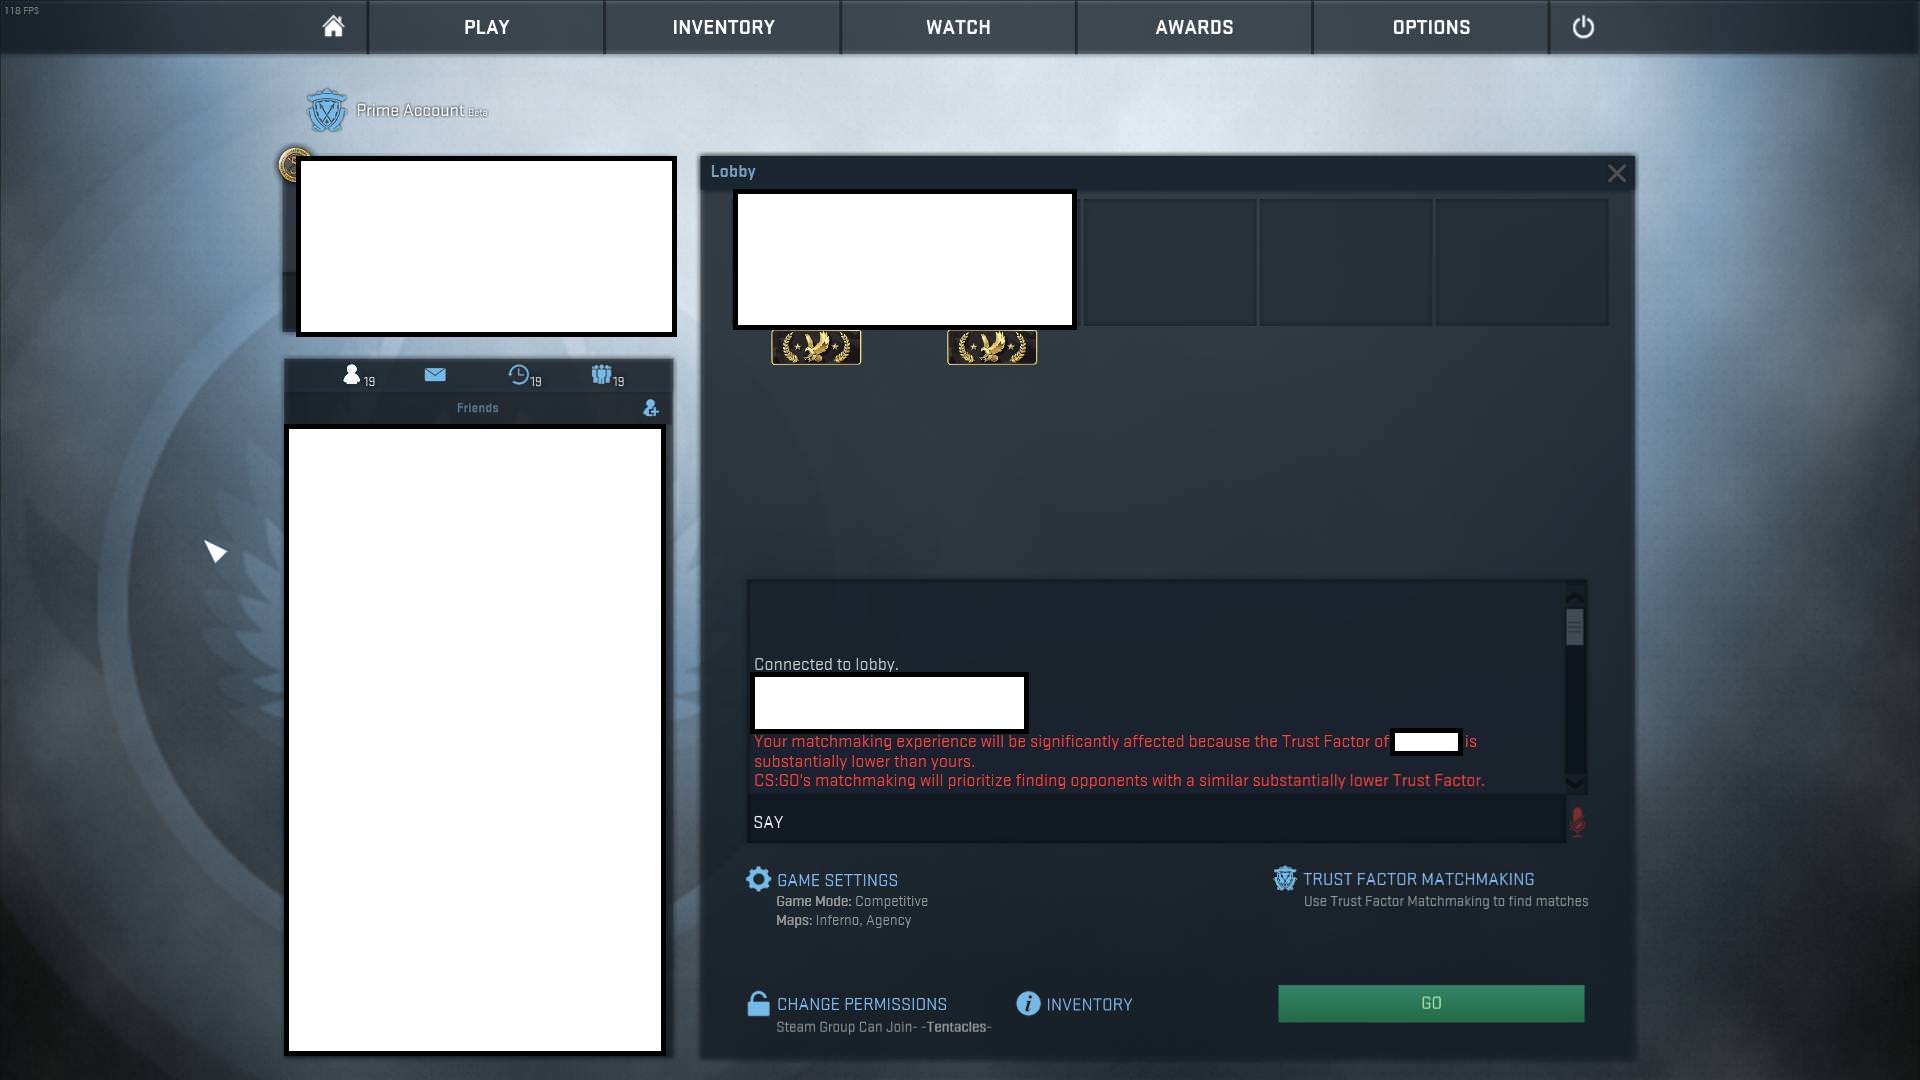Open the messages envelope icon

[435, 374]
